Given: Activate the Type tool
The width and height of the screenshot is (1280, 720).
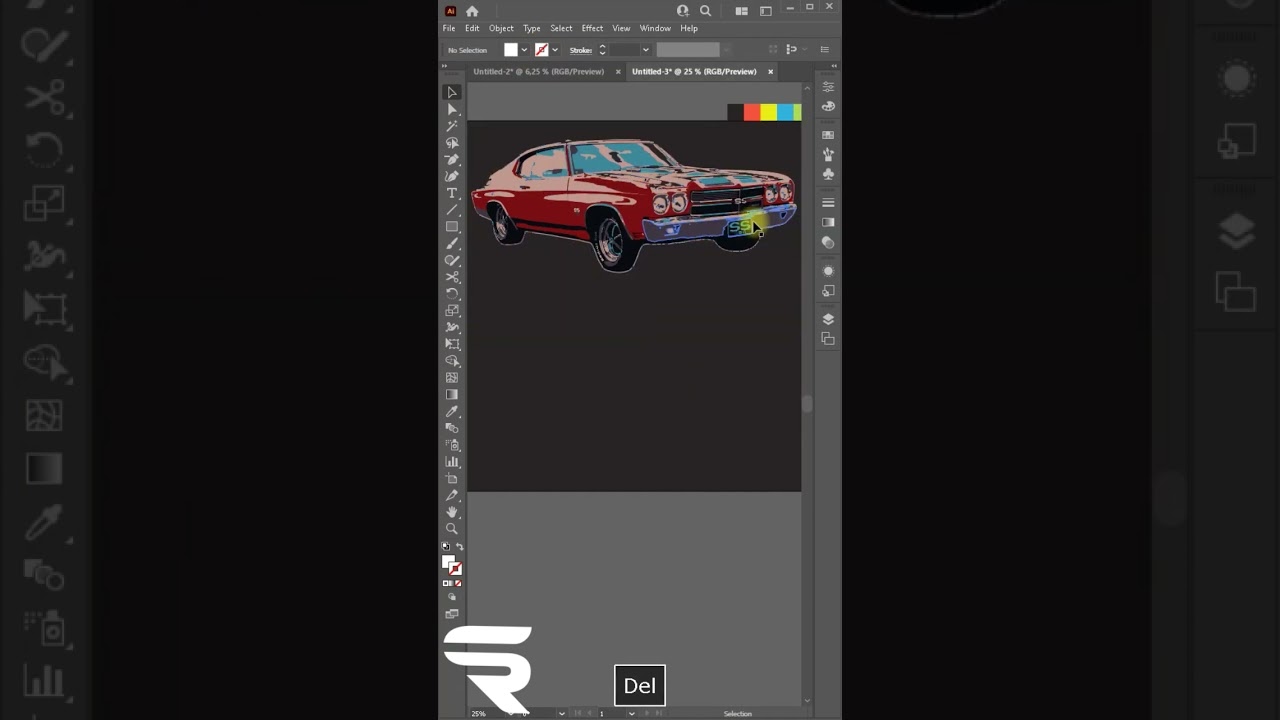Looking at the screenshot, I should [452, 193].
